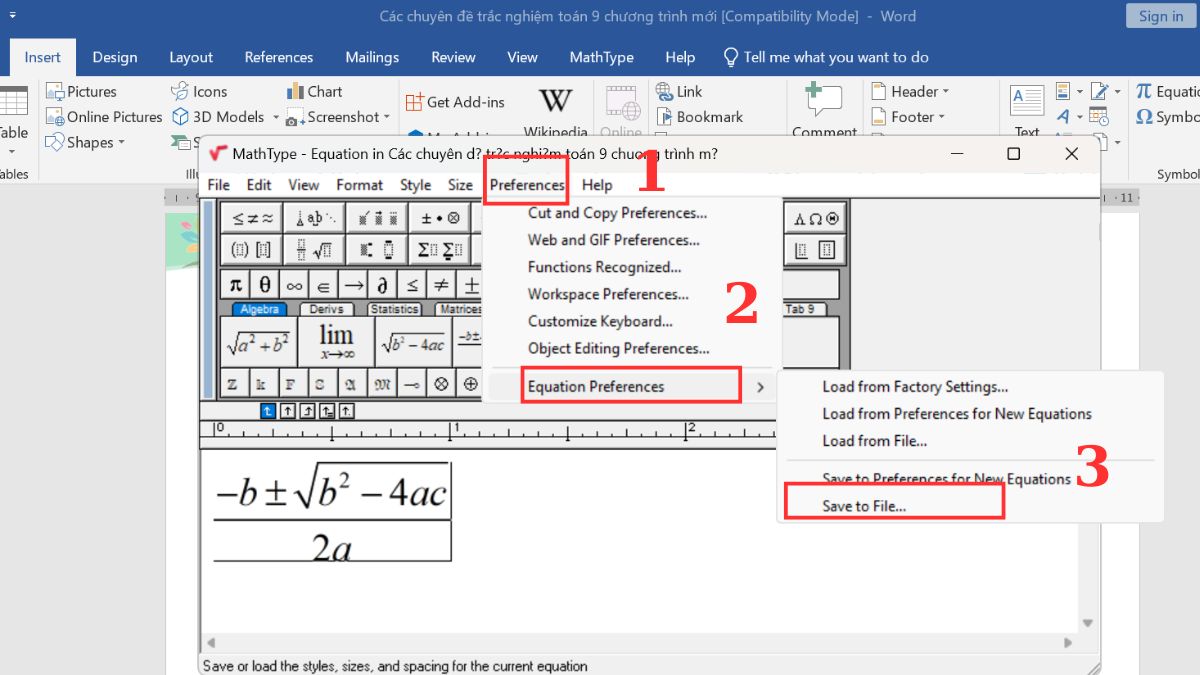Open the Style menu in MathType
The height and width of the screenshot is (675, 1200).
[415, 184]
